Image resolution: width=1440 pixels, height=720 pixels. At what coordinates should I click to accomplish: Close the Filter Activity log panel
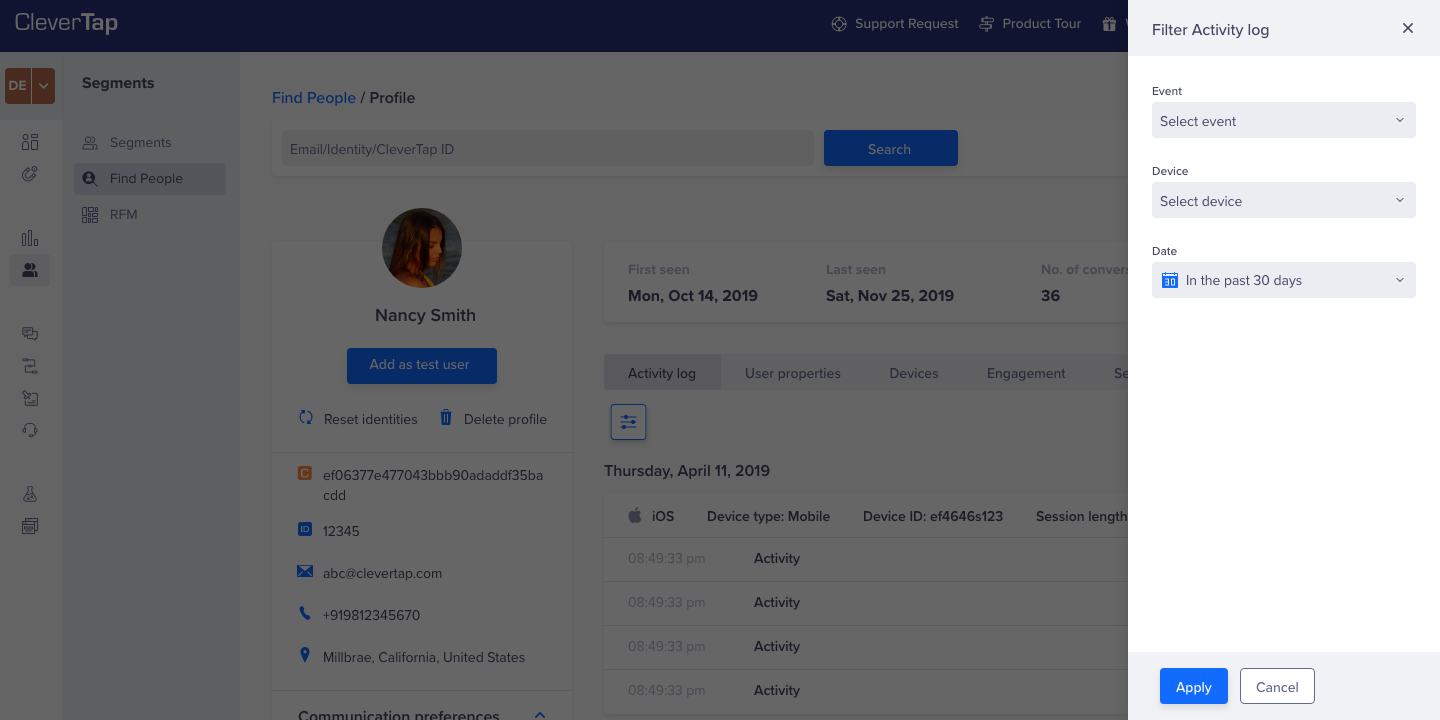coord(1407,29)
